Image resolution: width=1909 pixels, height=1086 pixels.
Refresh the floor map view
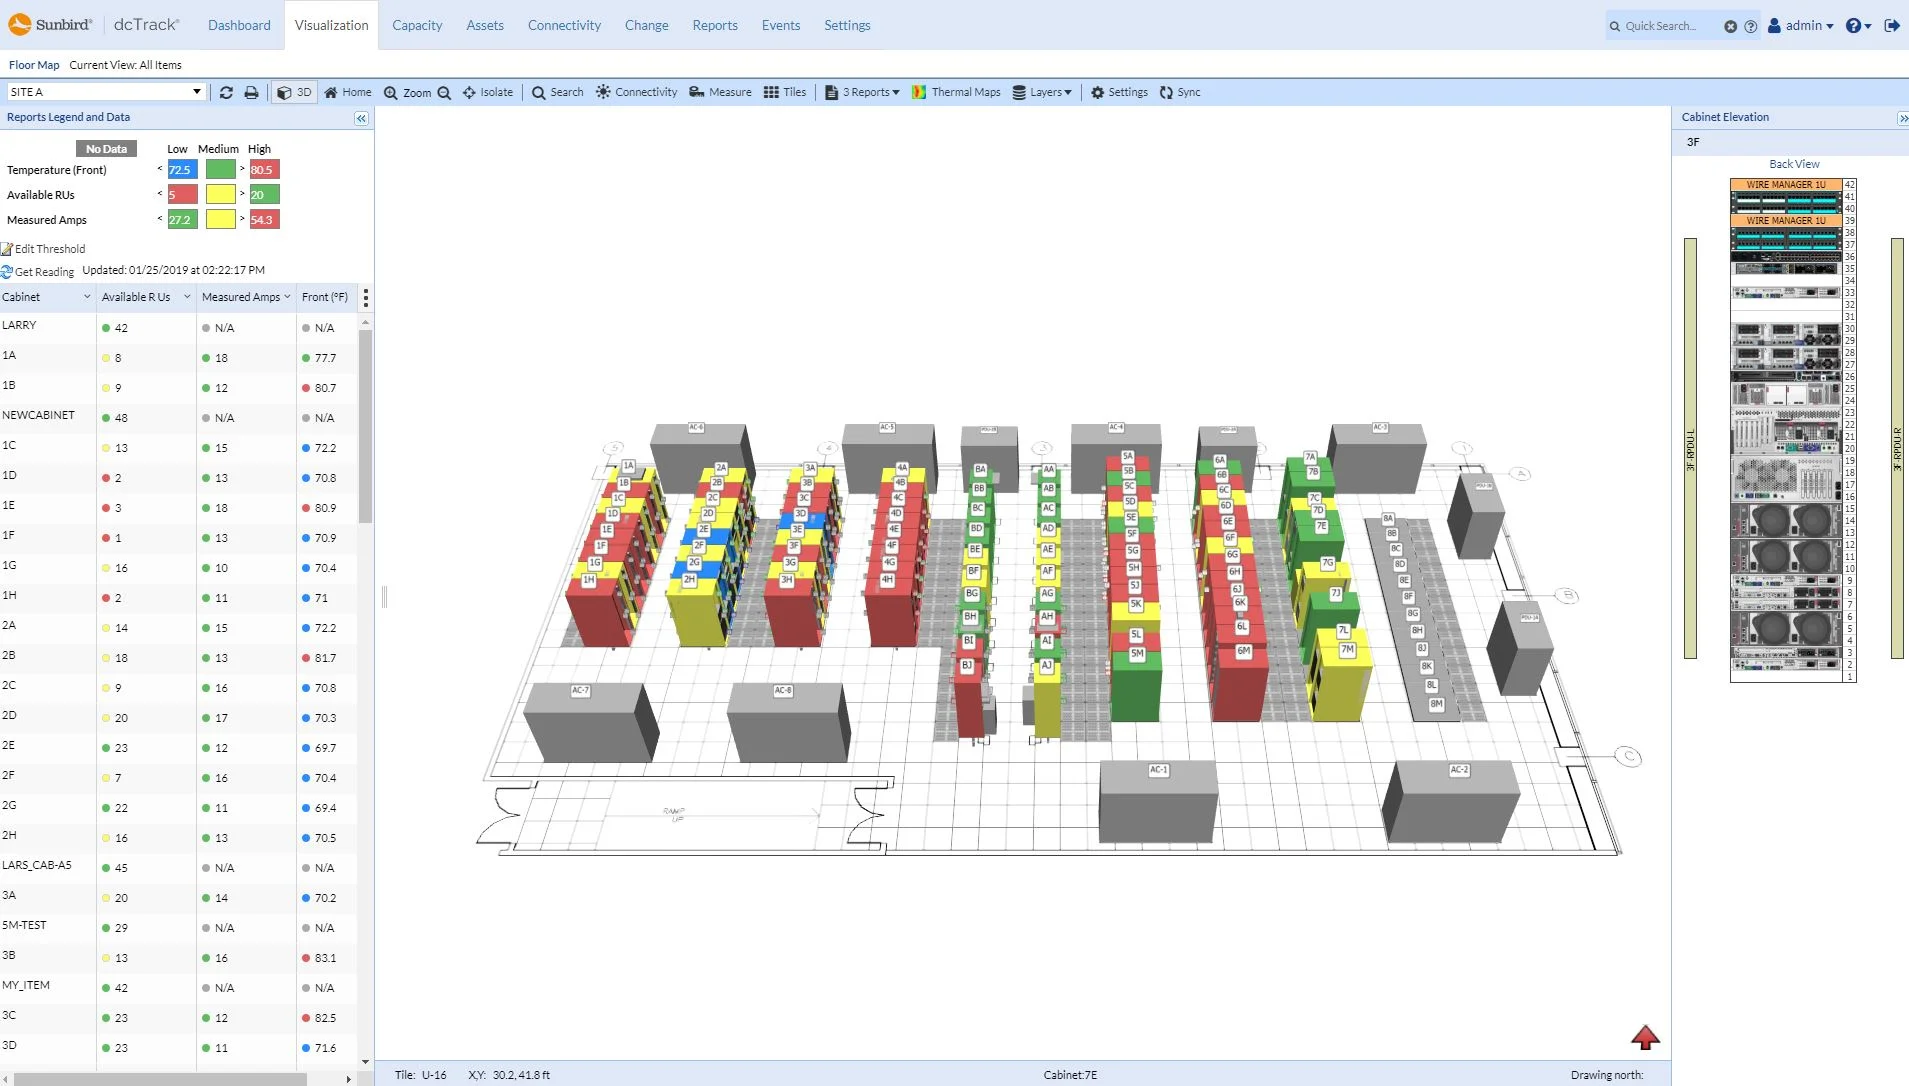pos(225,92)
